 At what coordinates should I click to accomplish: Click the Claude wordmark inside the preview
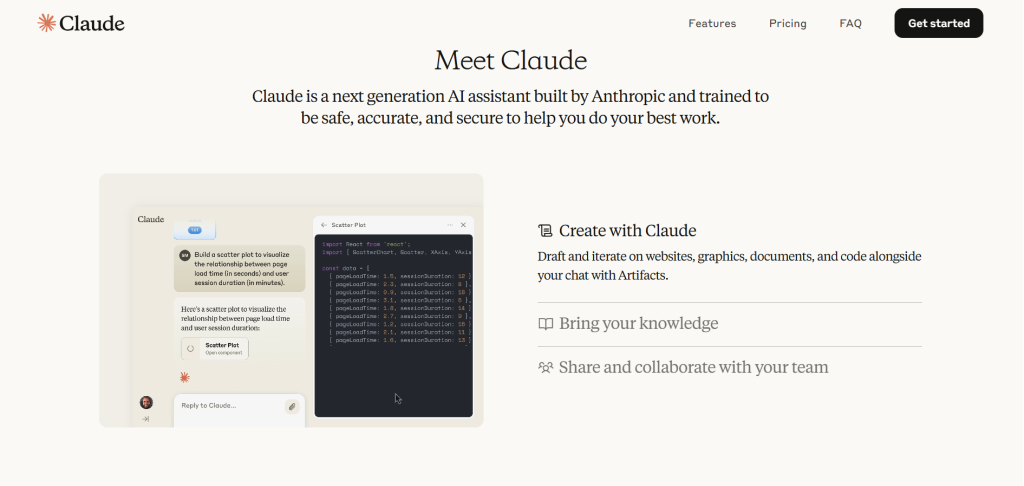[151, 219]
